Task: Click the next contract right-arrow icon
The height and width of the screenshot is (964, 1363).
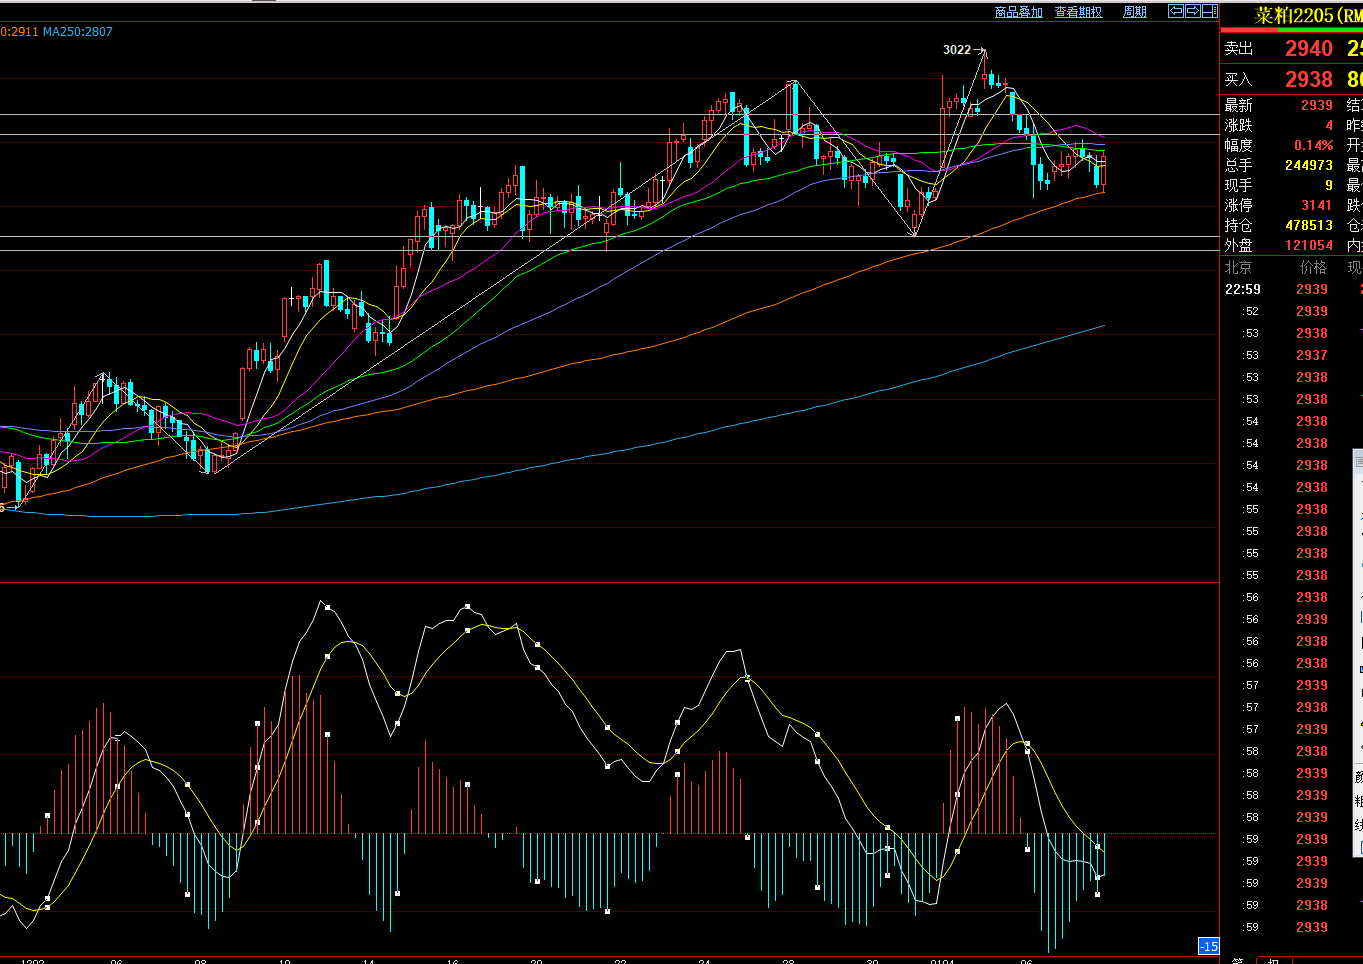Action: click(1192, 11)
